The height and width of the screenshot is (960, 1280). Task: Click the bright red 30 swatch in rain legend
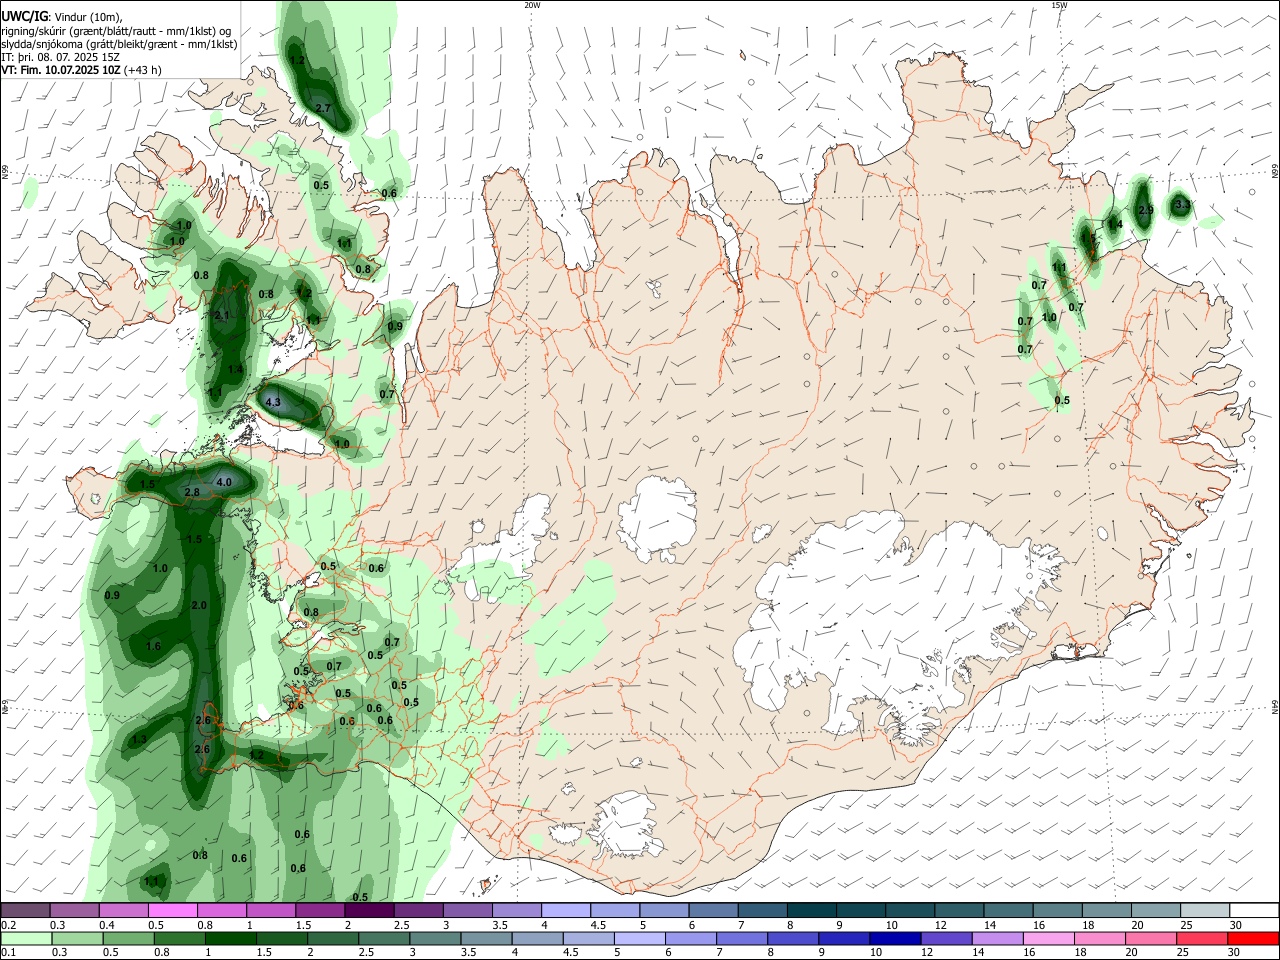point(1253,938)
